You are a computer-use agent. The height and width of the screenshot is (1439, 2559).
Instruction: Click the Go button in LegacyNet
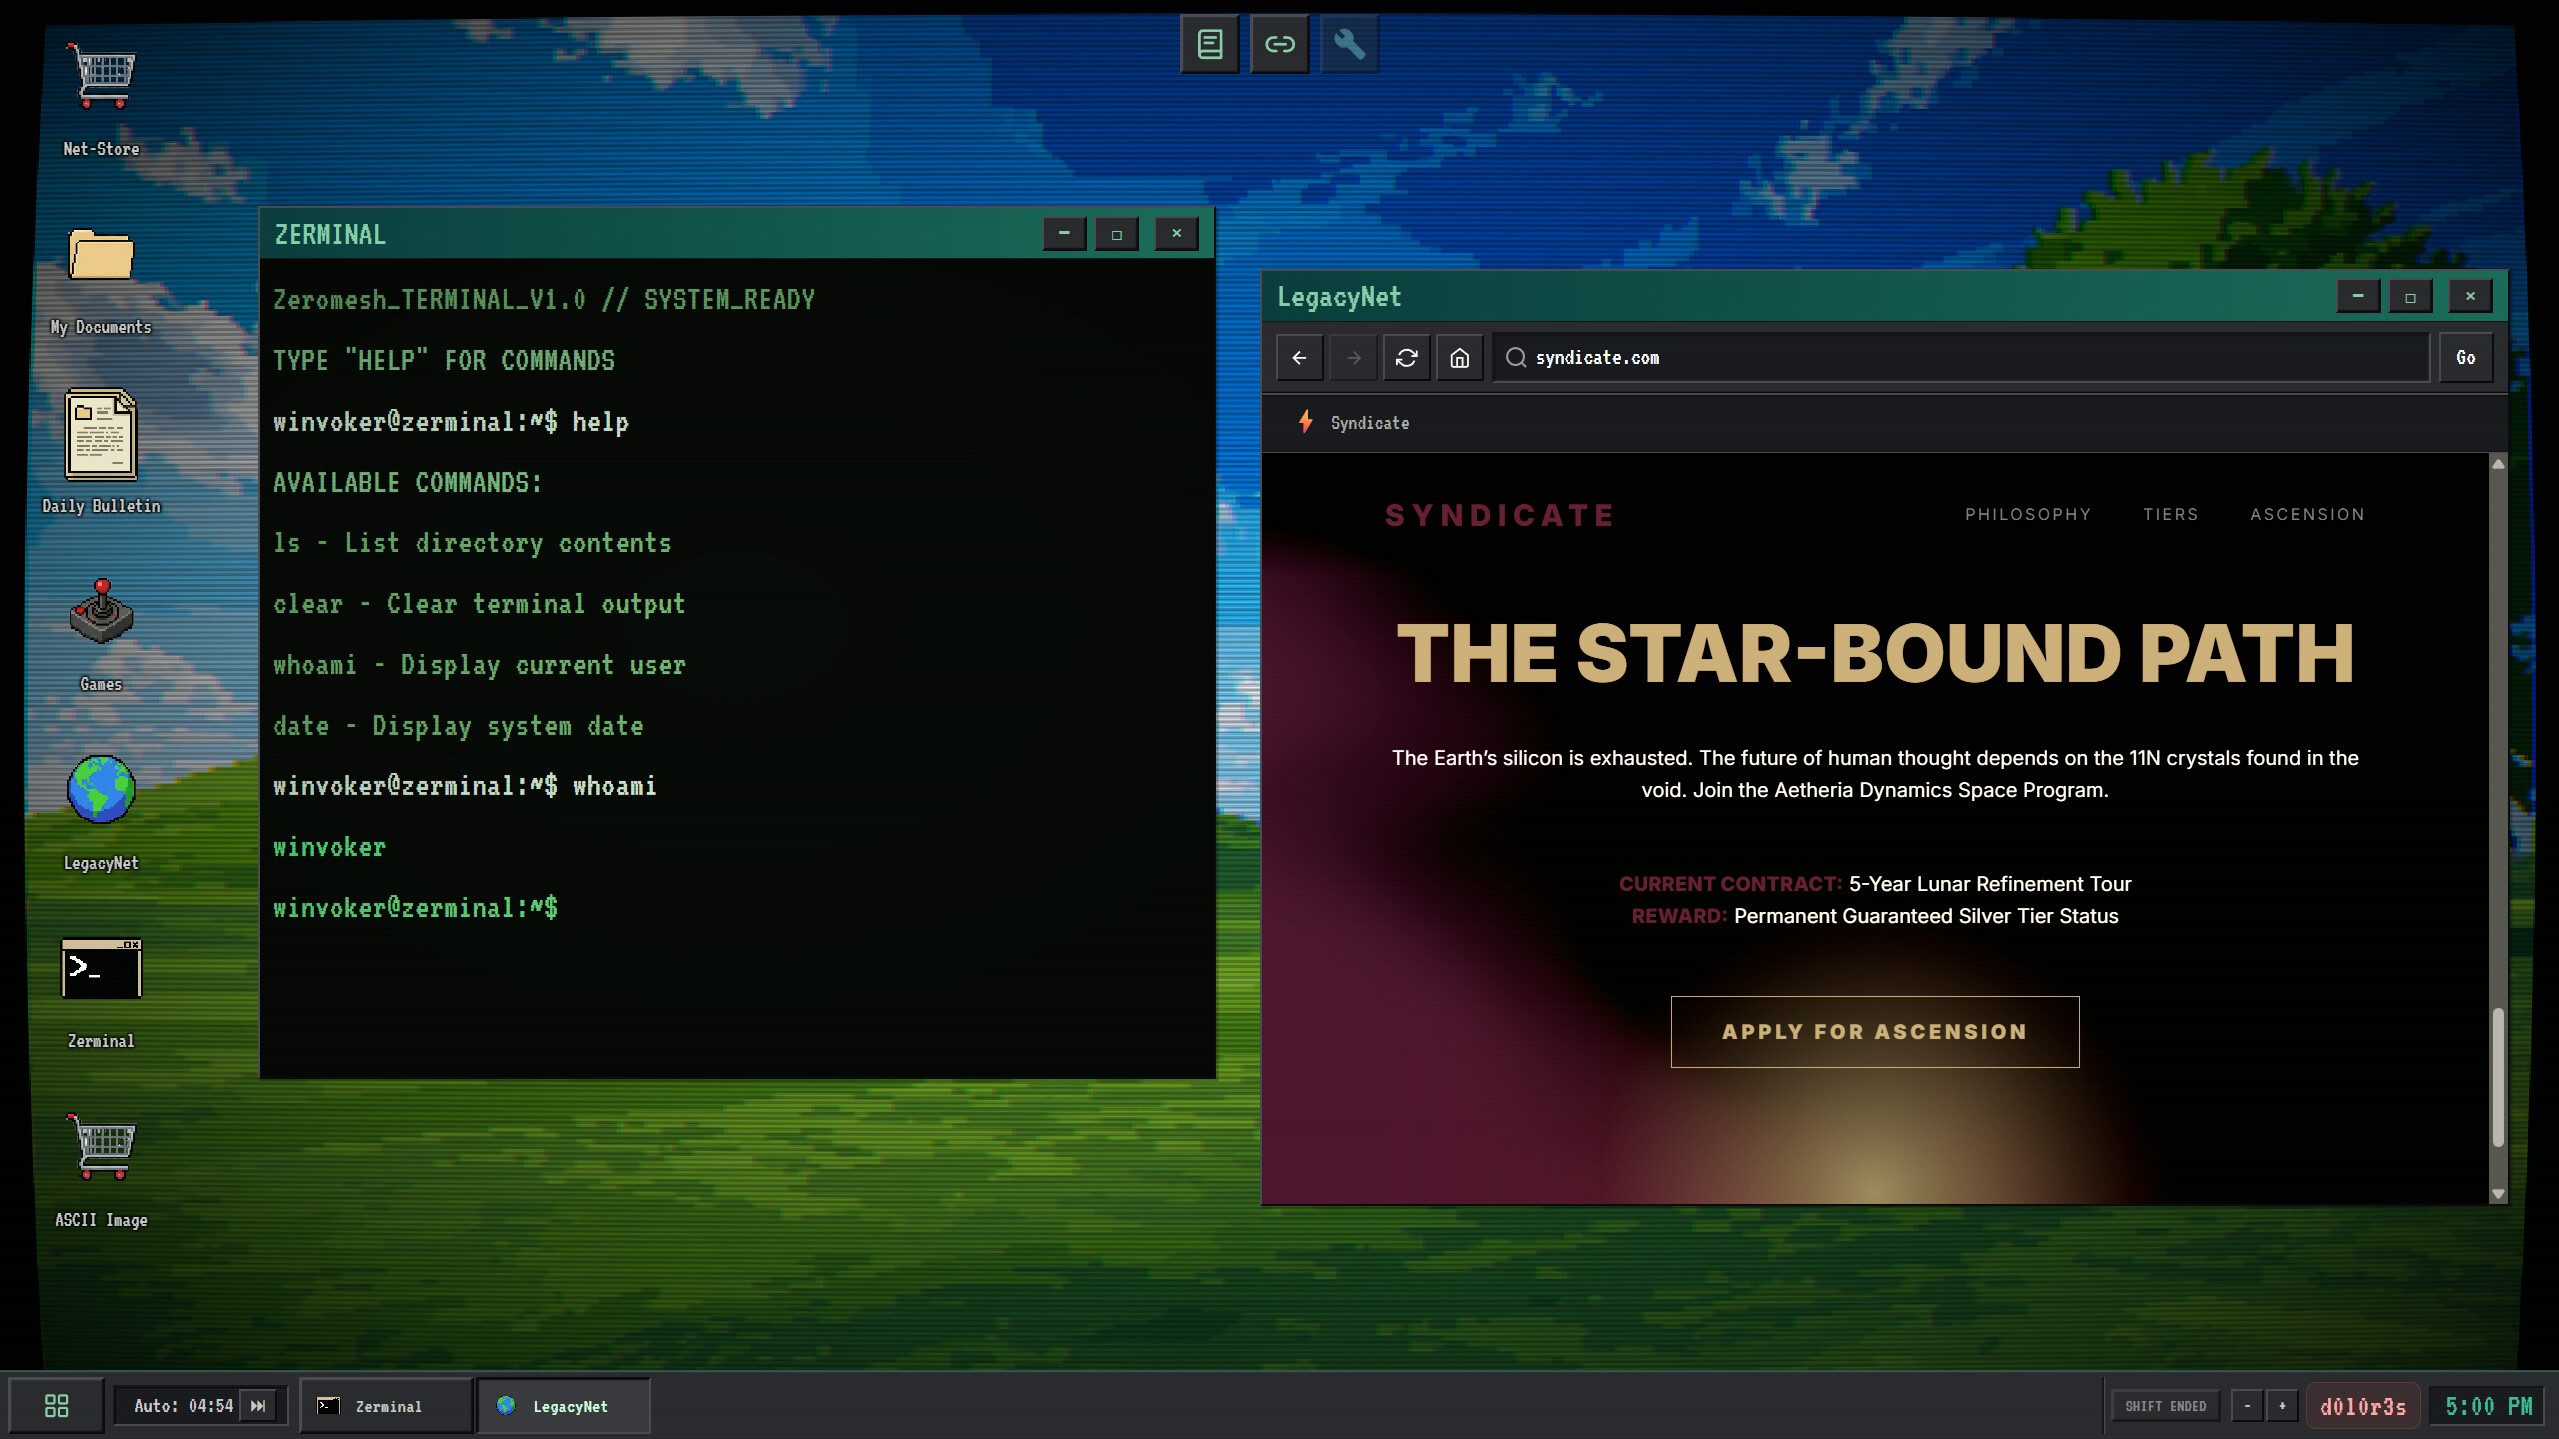[2465, 358]
